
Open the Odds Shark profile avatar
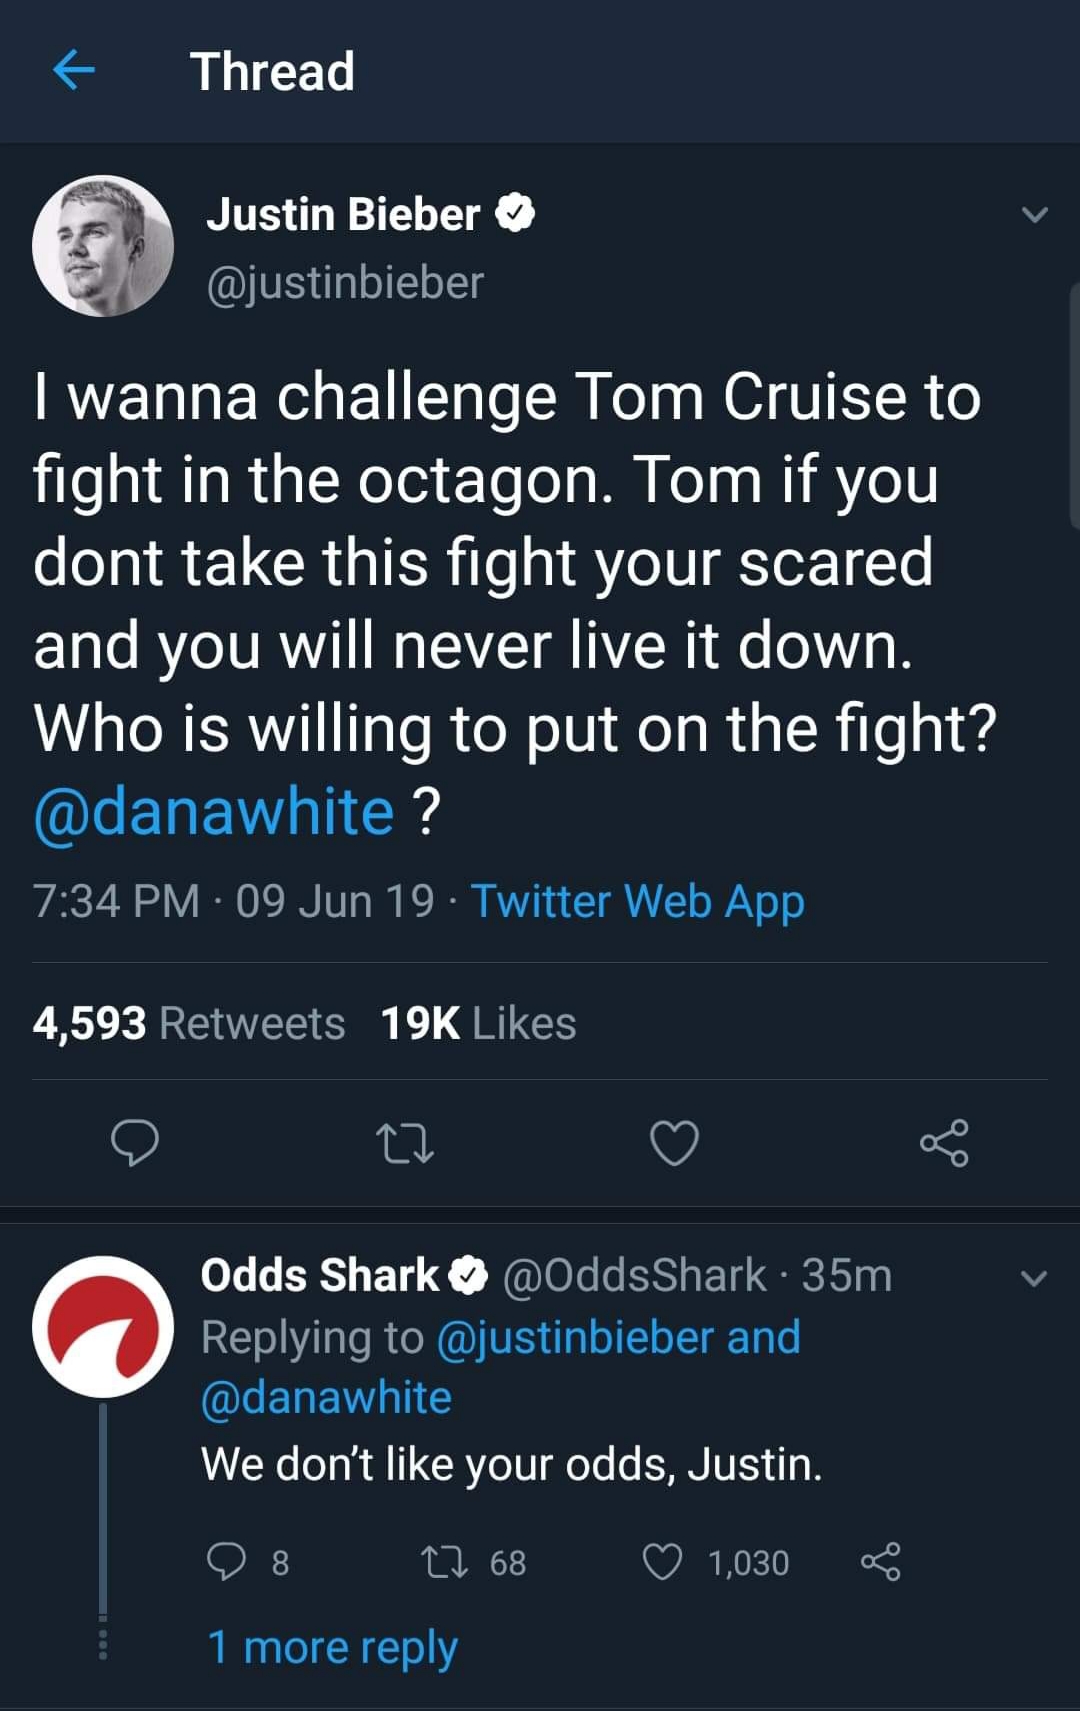pyautogui.click(x=103, y=1326)
